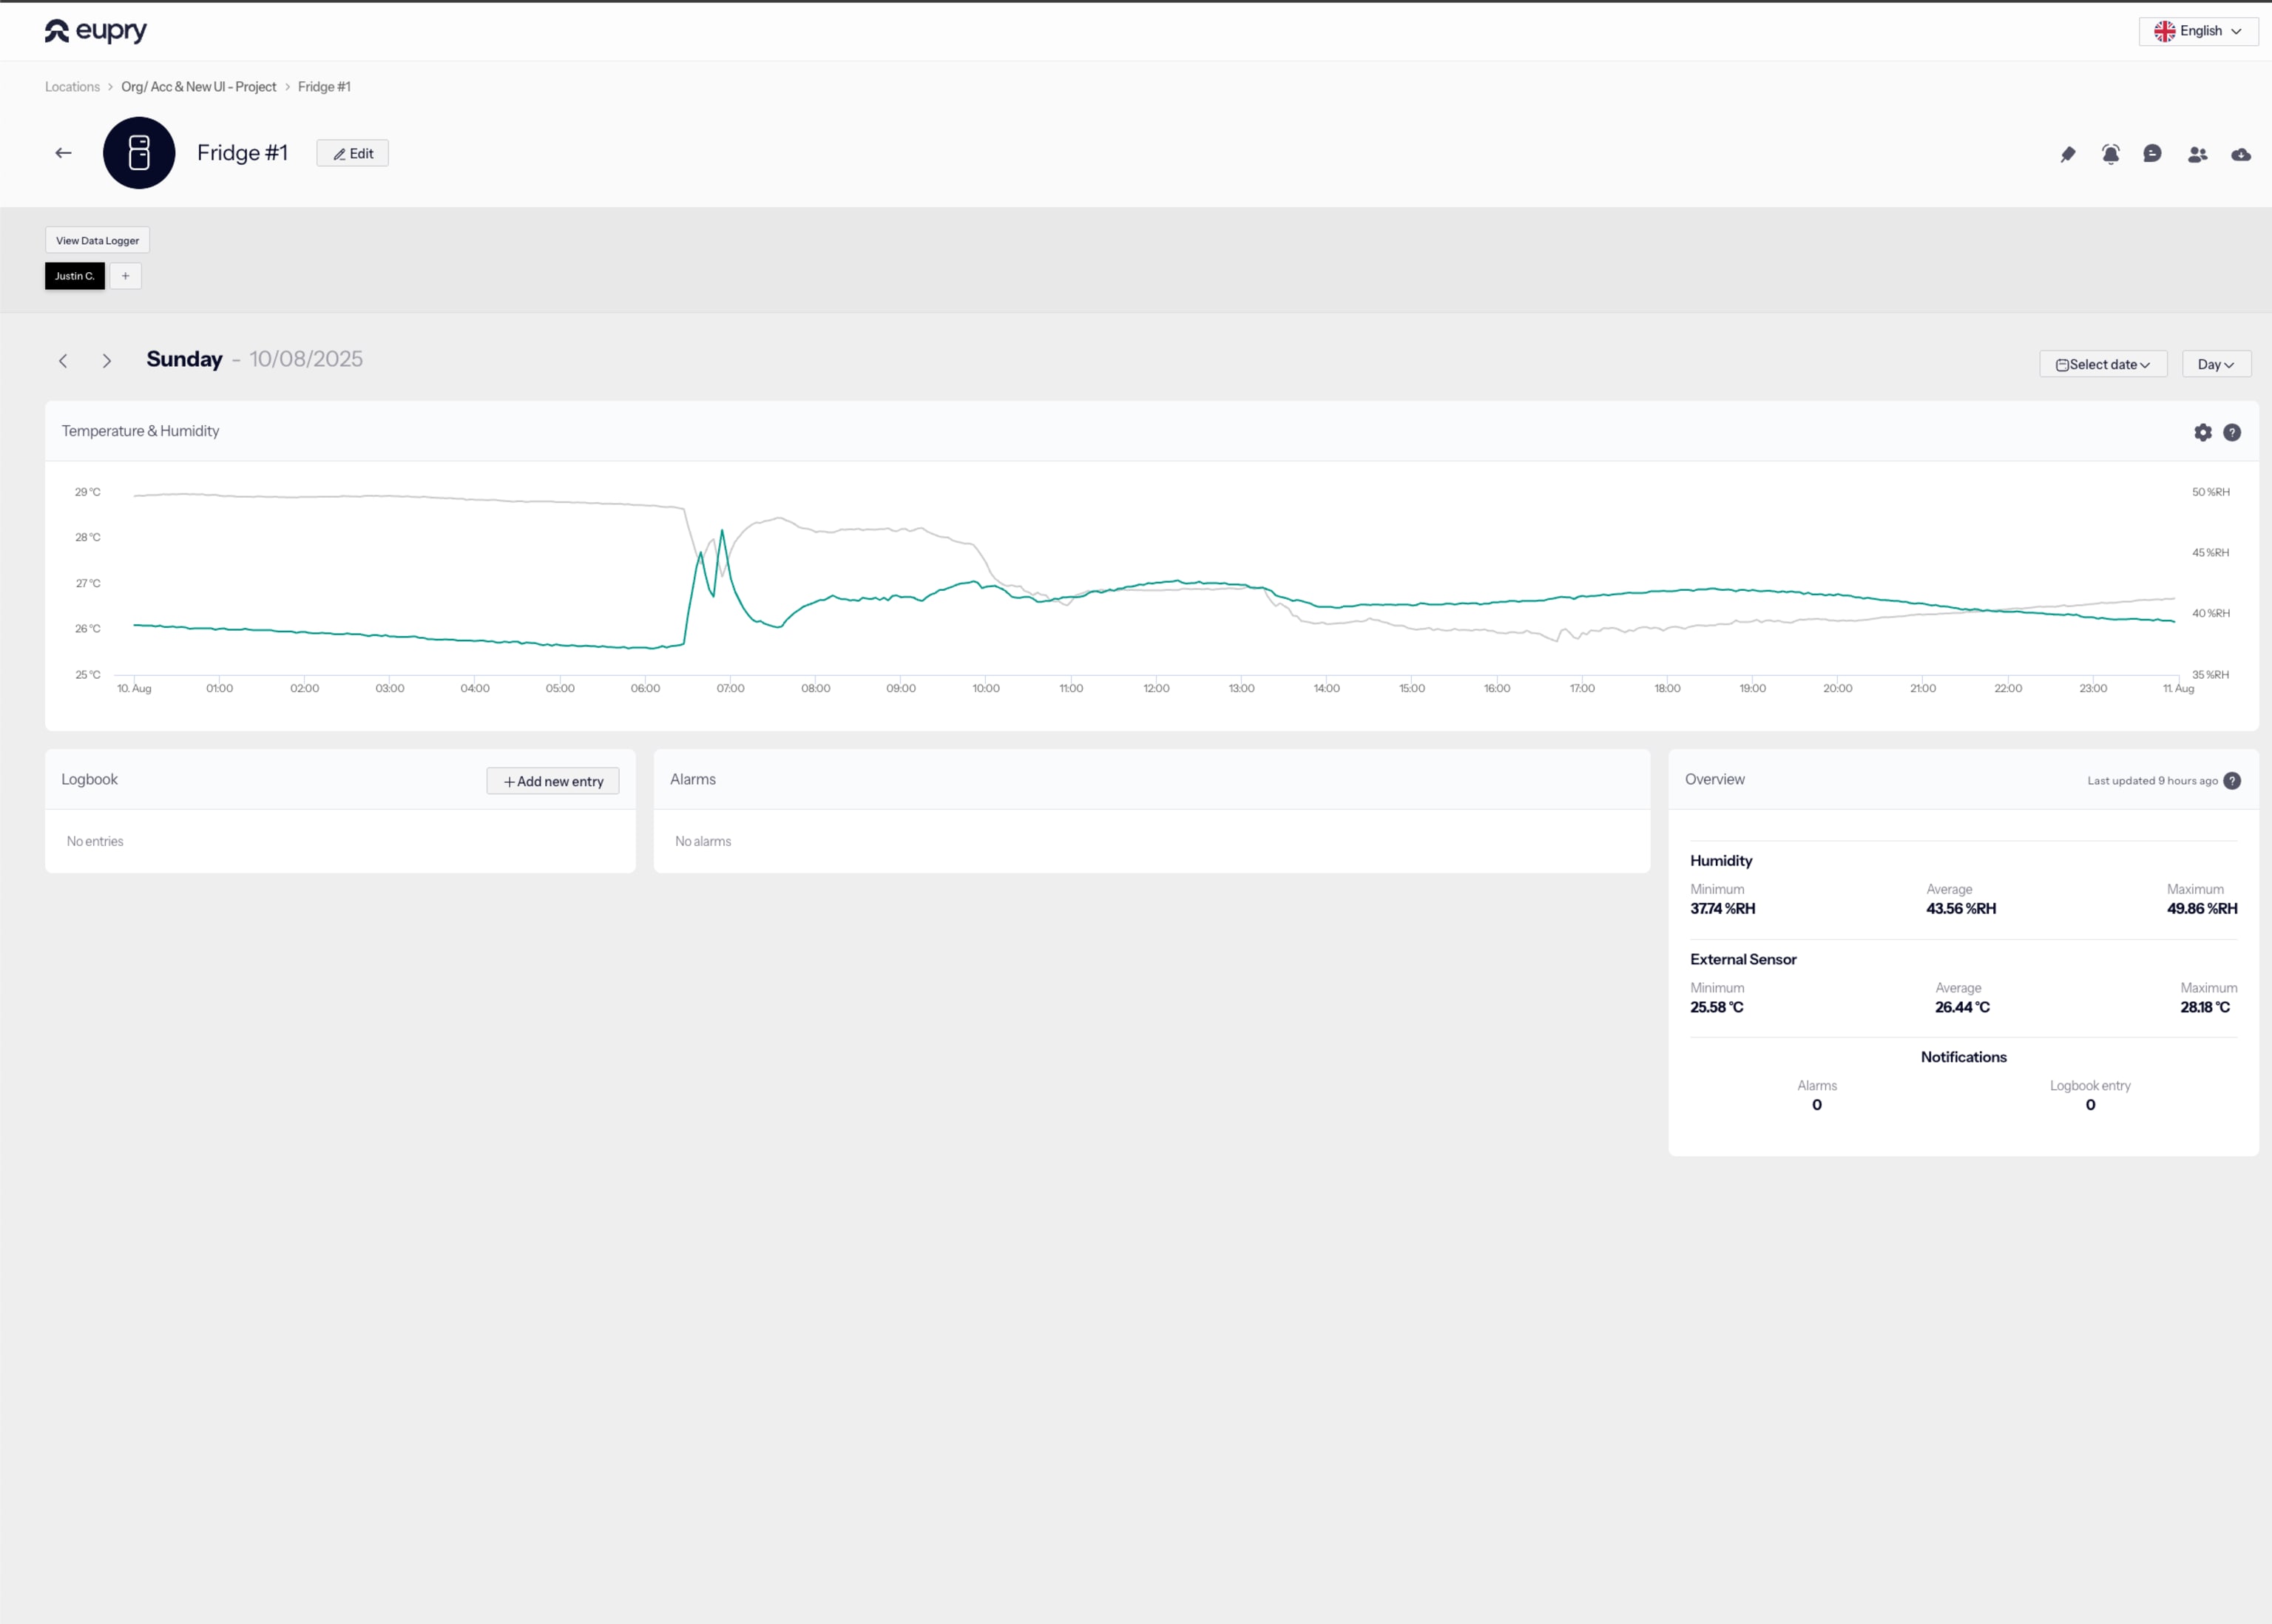Click the chart help question mark
This screenshot has height=1624, width=2272.
click(x=2232, y=432)
